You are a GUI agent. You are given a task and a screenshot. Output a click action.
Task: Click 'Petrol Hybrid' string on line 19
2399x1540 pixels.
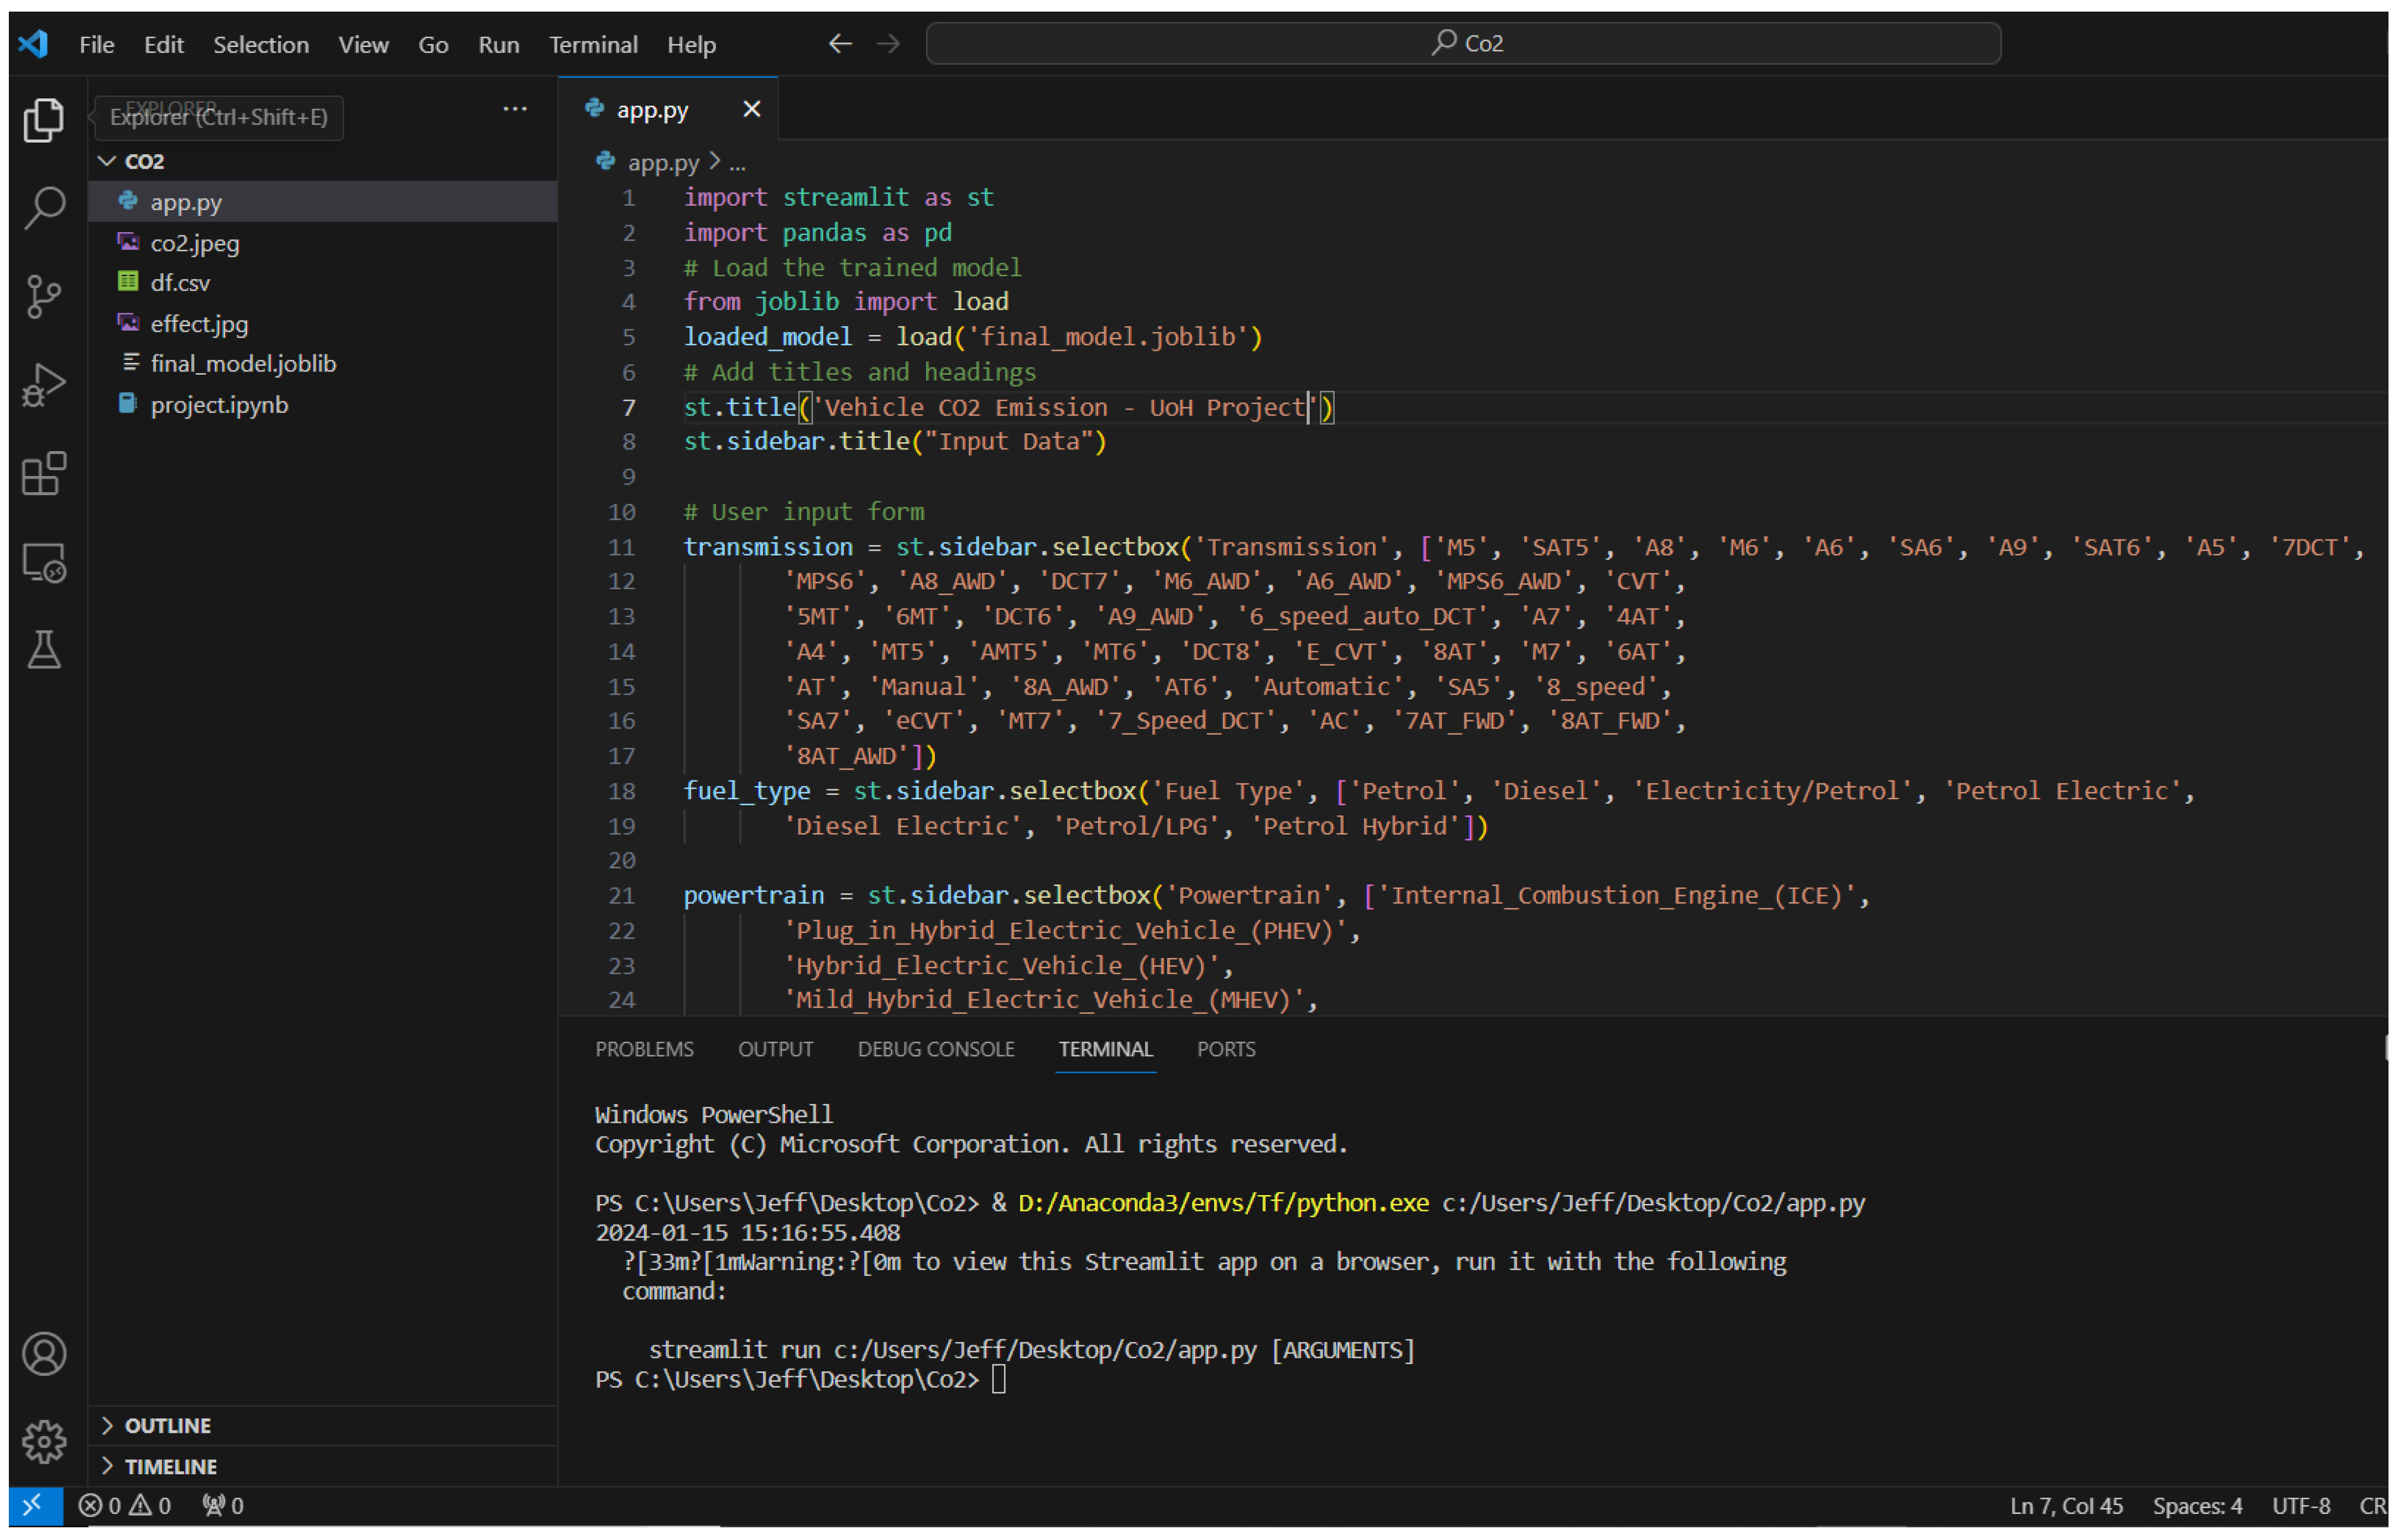pos(1356,826)
